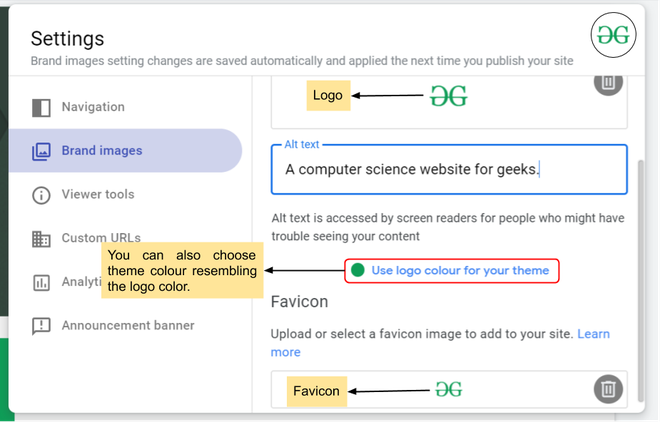Click the green logo colour swatch
Viewport: 660px width, 422px height.
357,271
